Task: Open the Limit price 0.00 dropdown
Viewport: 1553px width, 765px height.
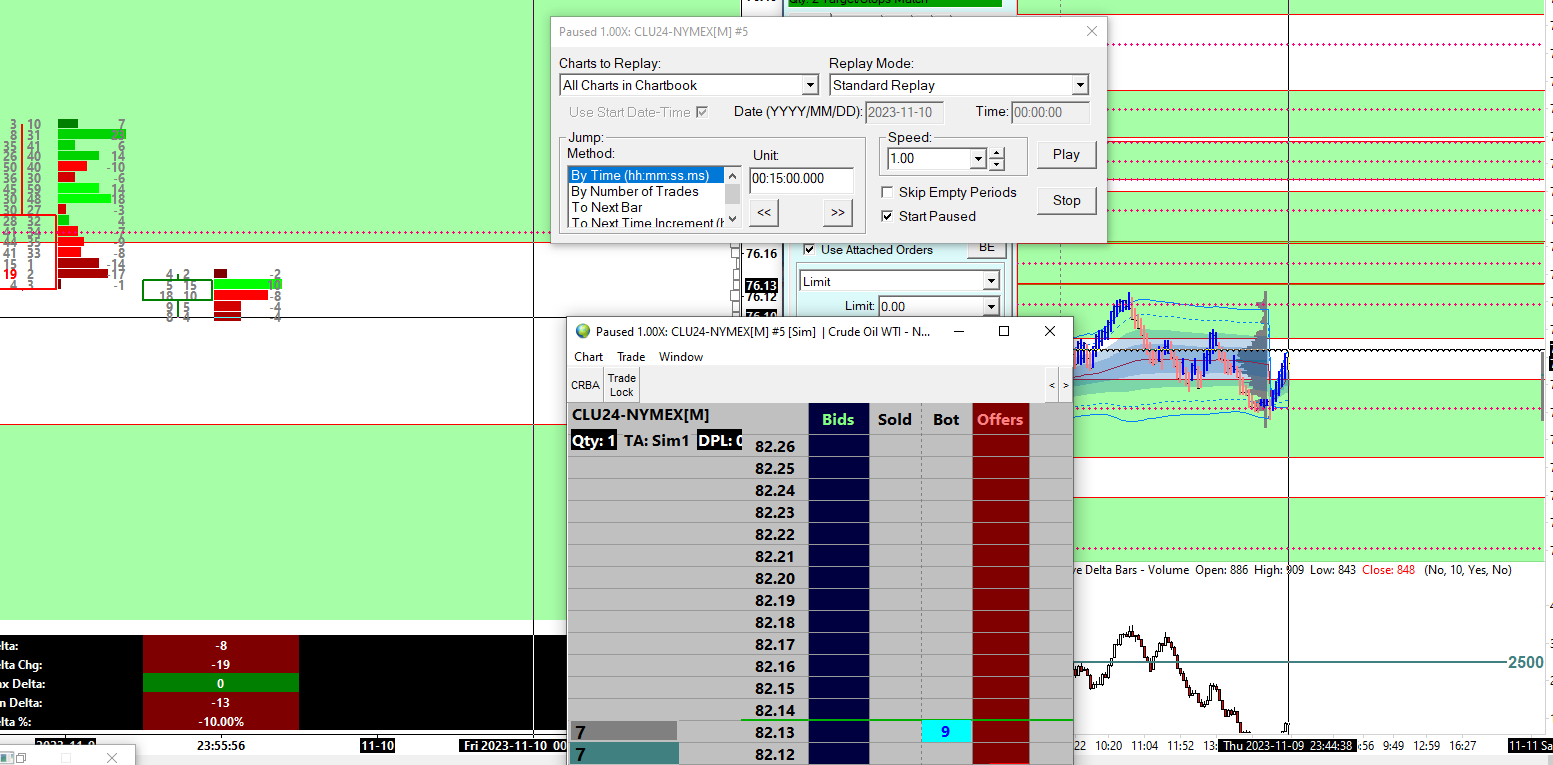Action: 991,307
